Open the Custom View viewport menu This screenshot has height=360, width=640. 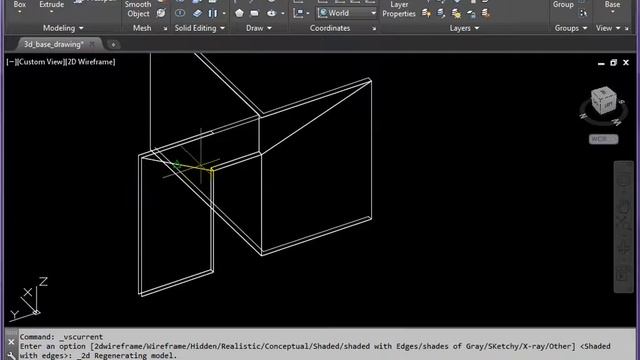[x=40, y=62]
